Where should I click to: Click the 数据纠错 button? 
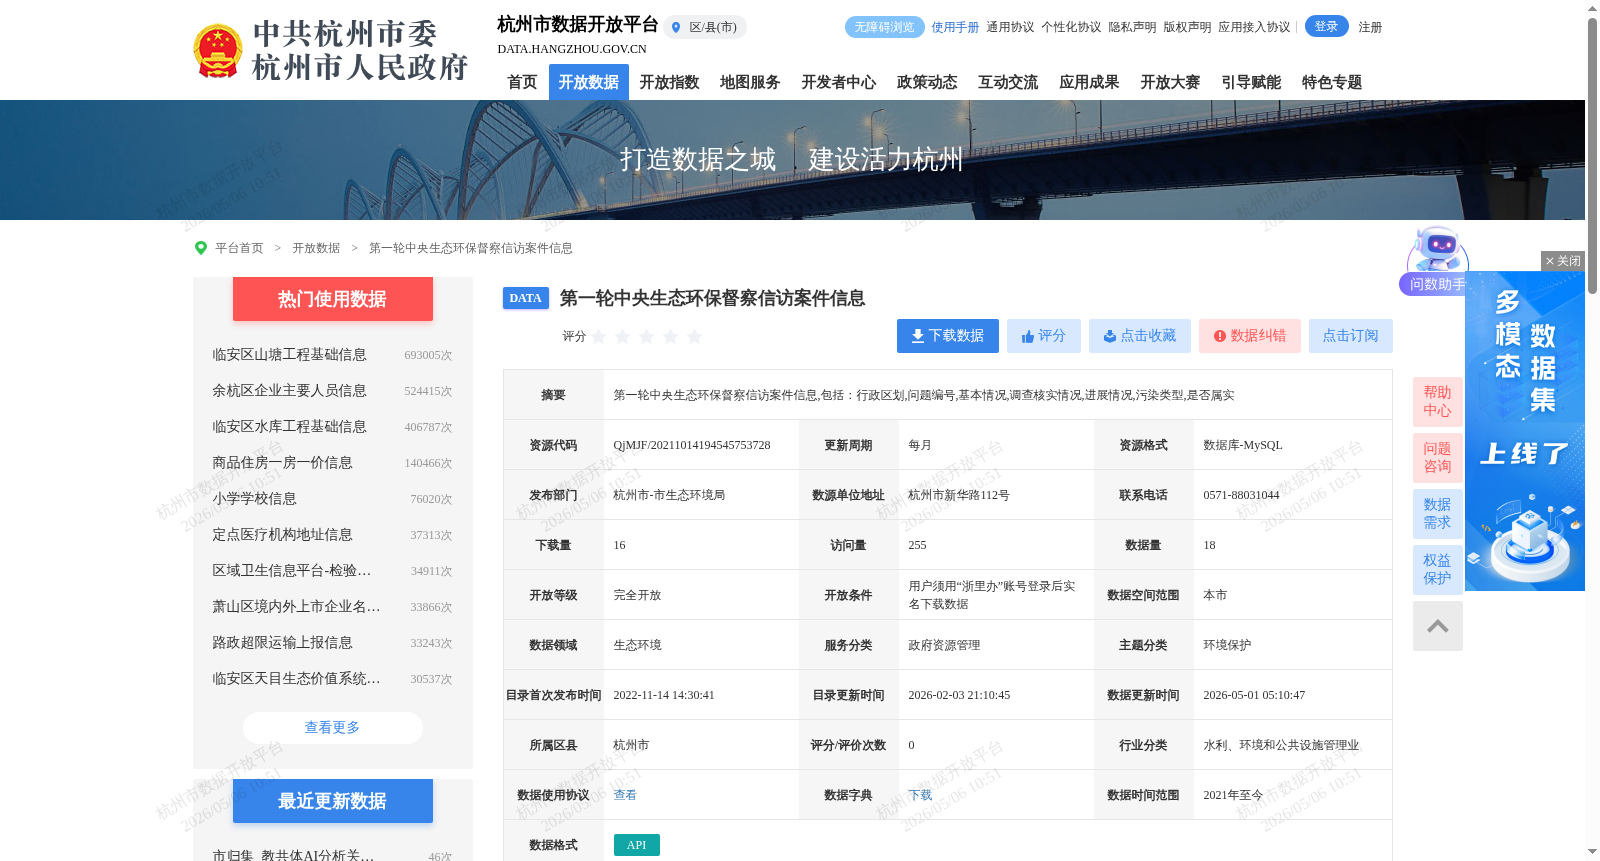(1250, 336)
